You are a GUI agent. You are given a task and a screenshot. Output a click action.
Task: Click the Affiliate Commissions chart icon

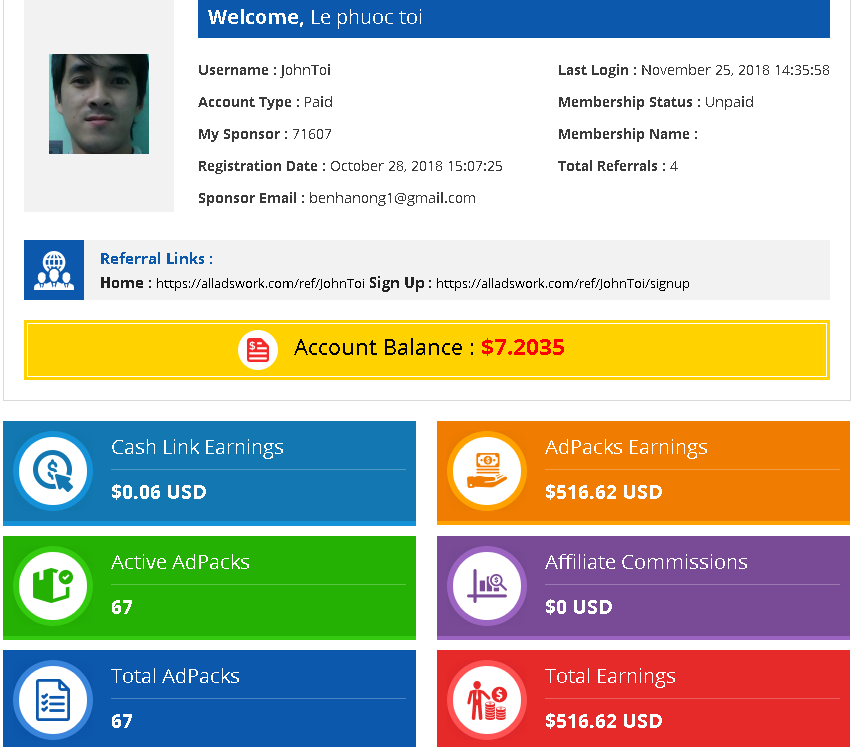[x=487, y=586]
